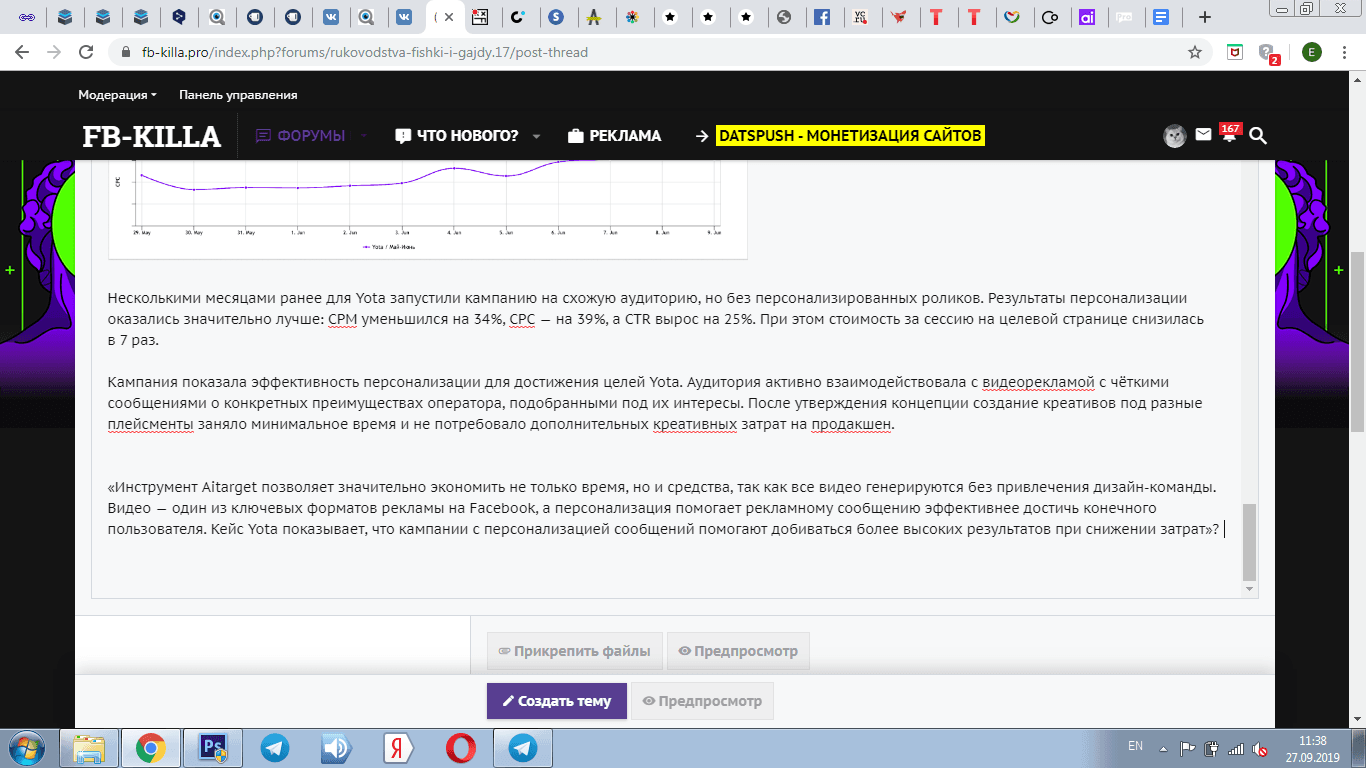
Task: Click 'Yota / Май-Июнь' chart legend
Action: [x=388, y=246]
